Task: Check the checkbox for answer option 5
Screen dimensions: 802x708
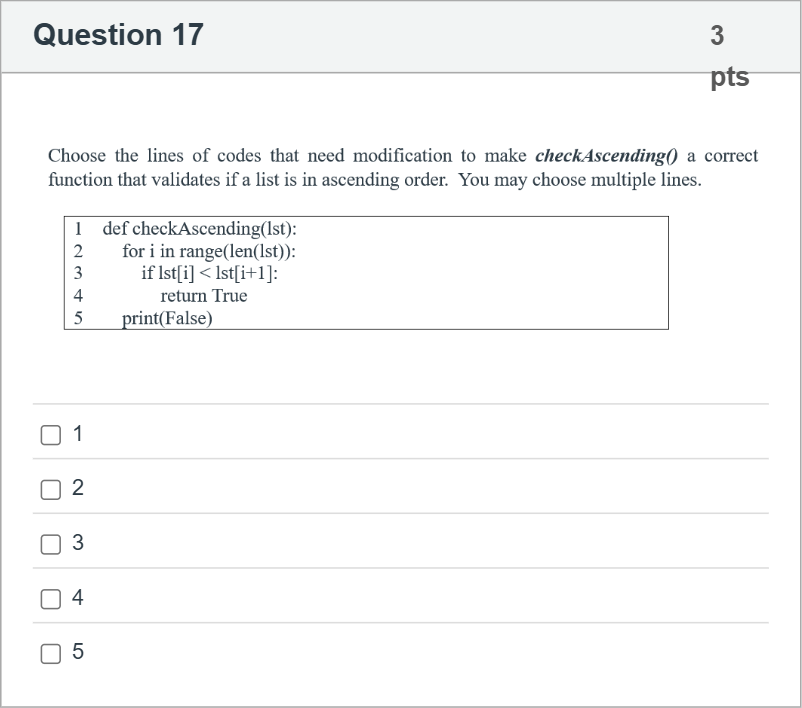Action: click(51, 652)
